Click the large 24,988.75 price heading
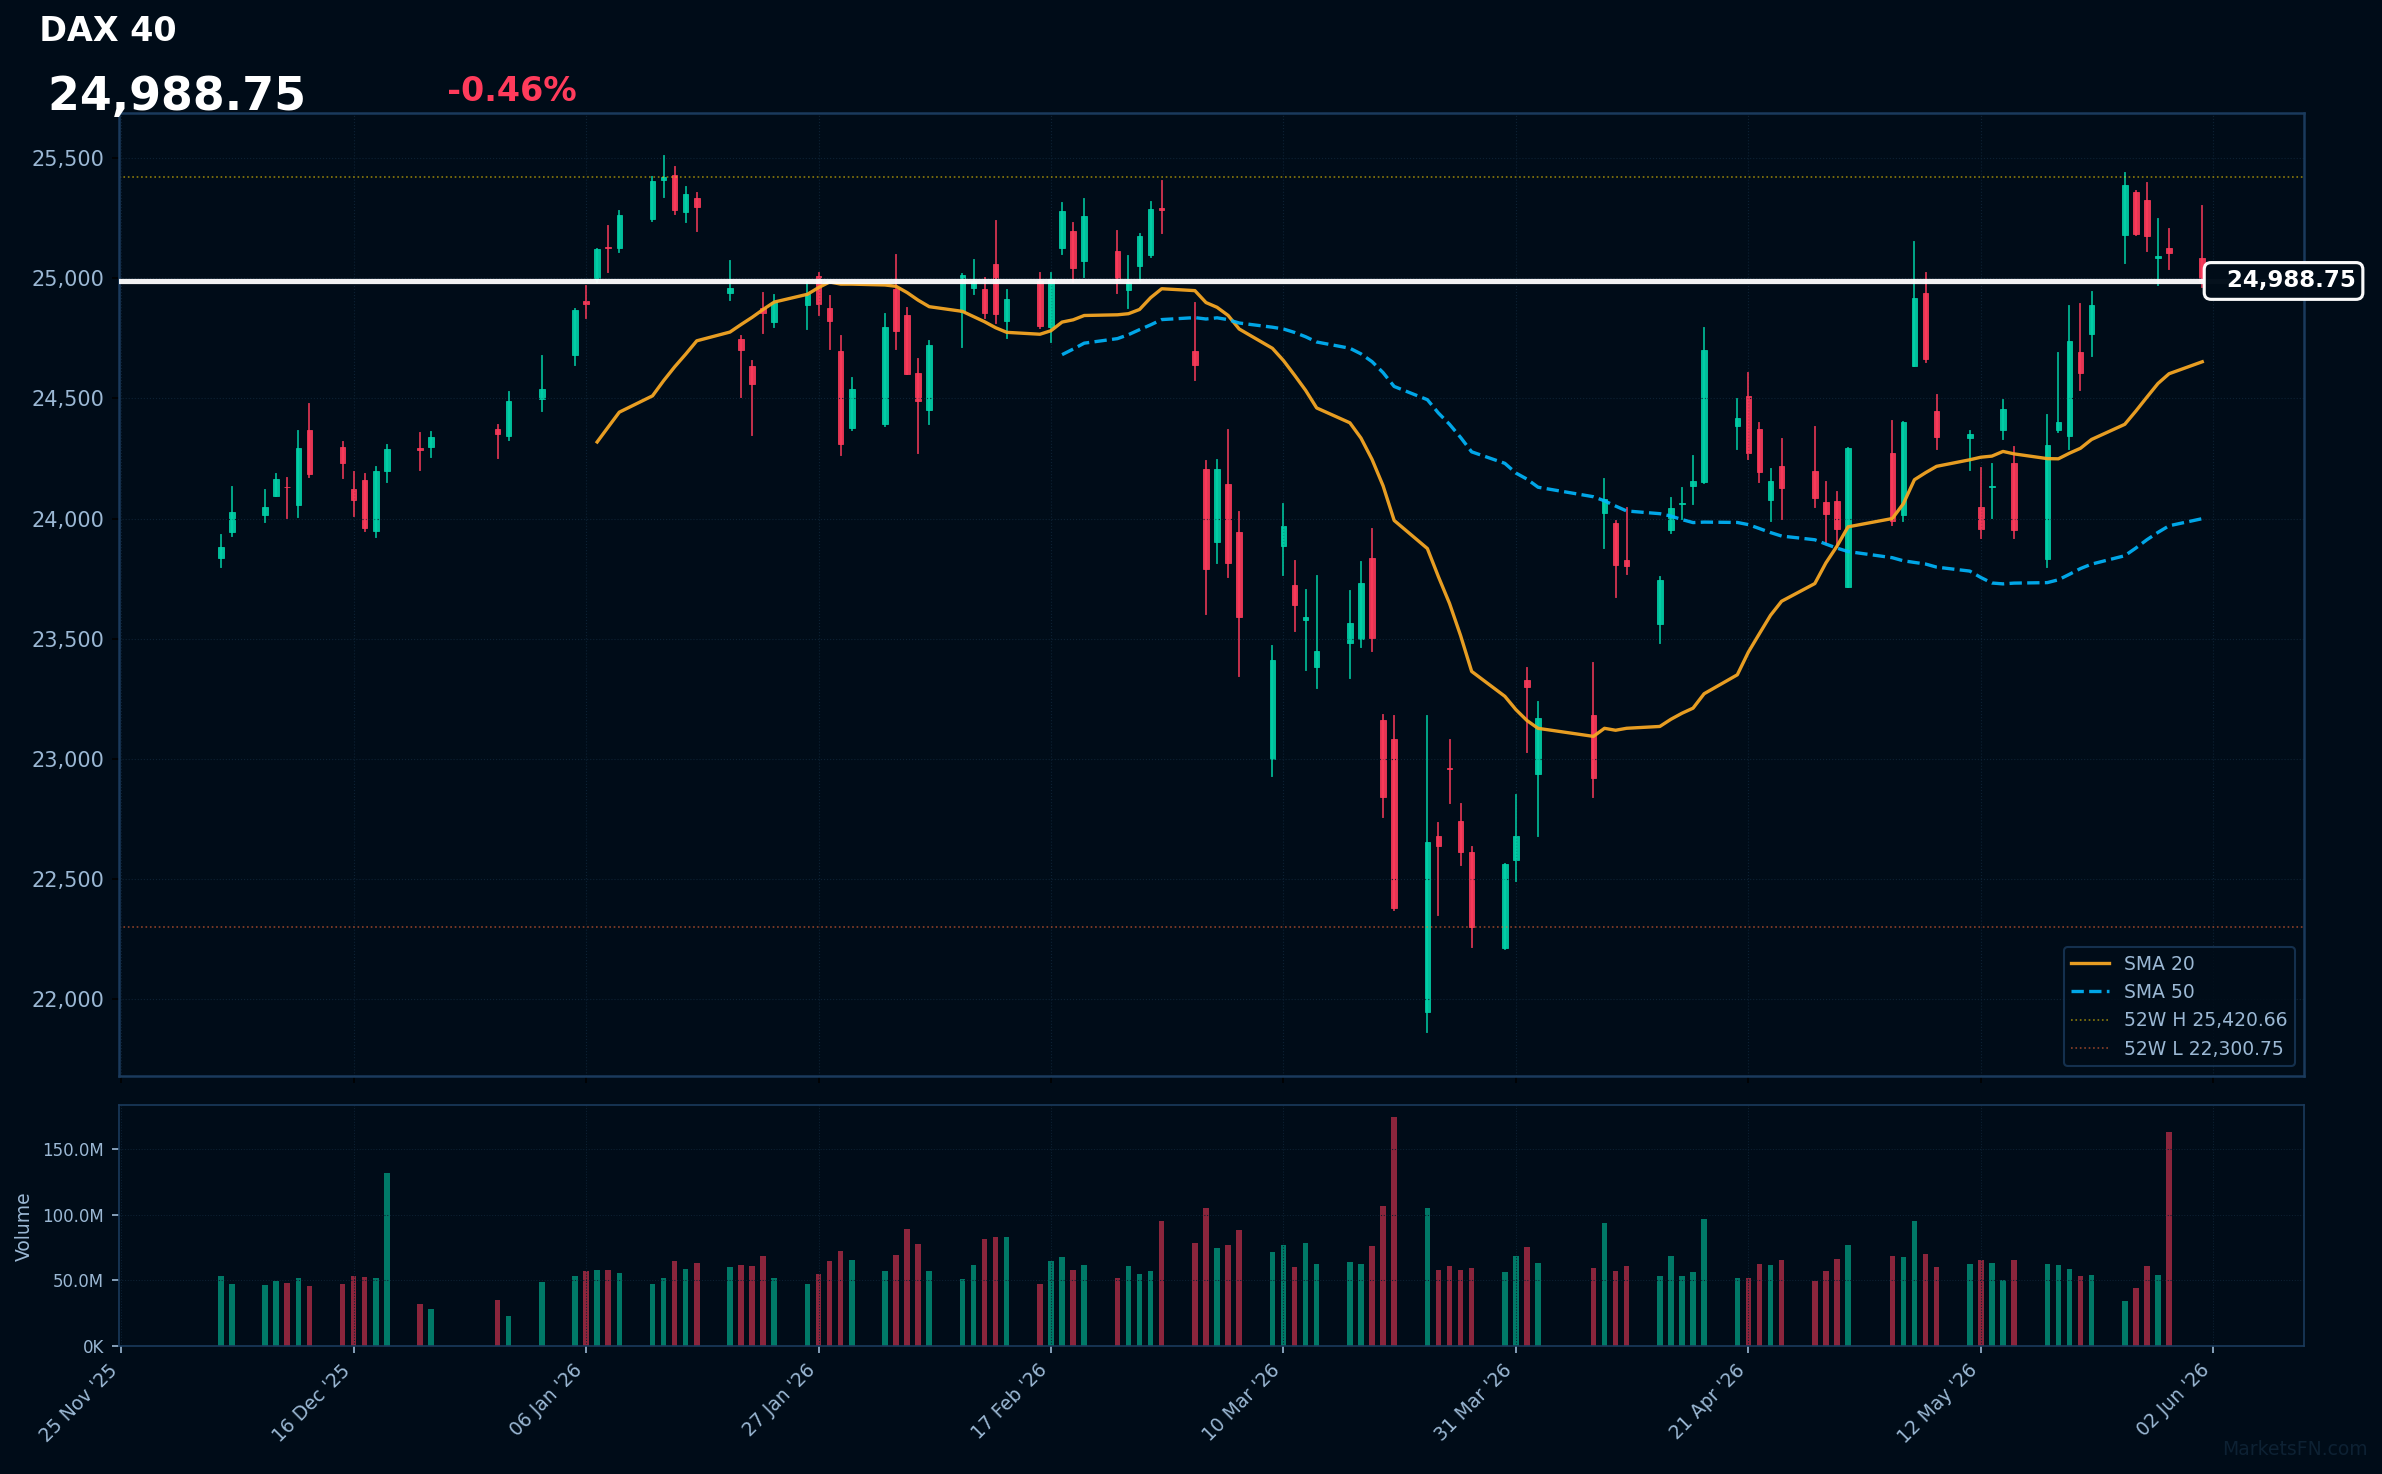The height and width of the screenshot is (1474, 2382). pos(177,95)
